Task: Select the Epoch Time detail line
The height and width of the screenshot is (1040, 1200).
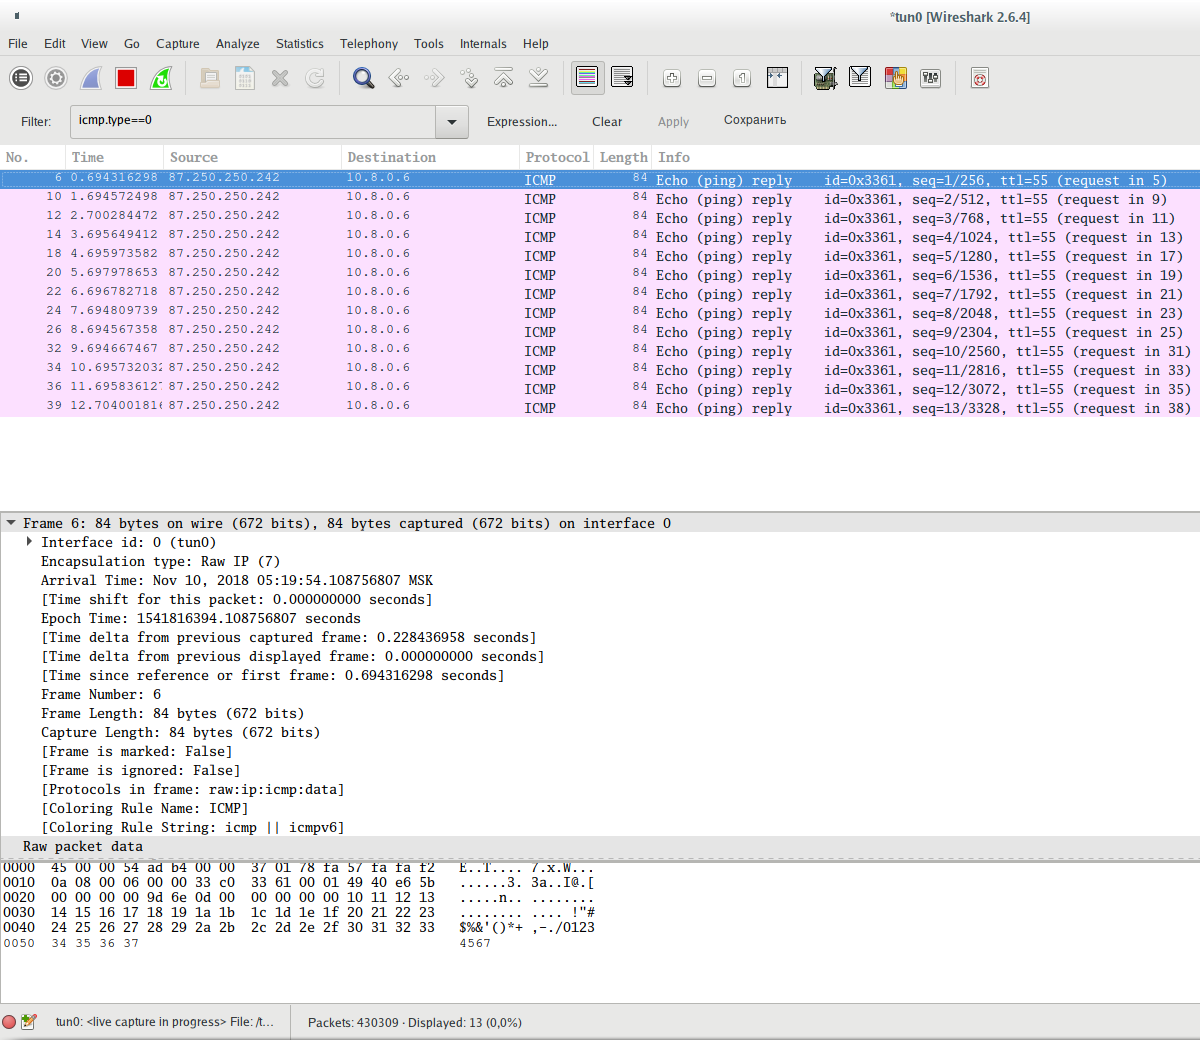Action: pyautogui.click(x=200, y=619)
